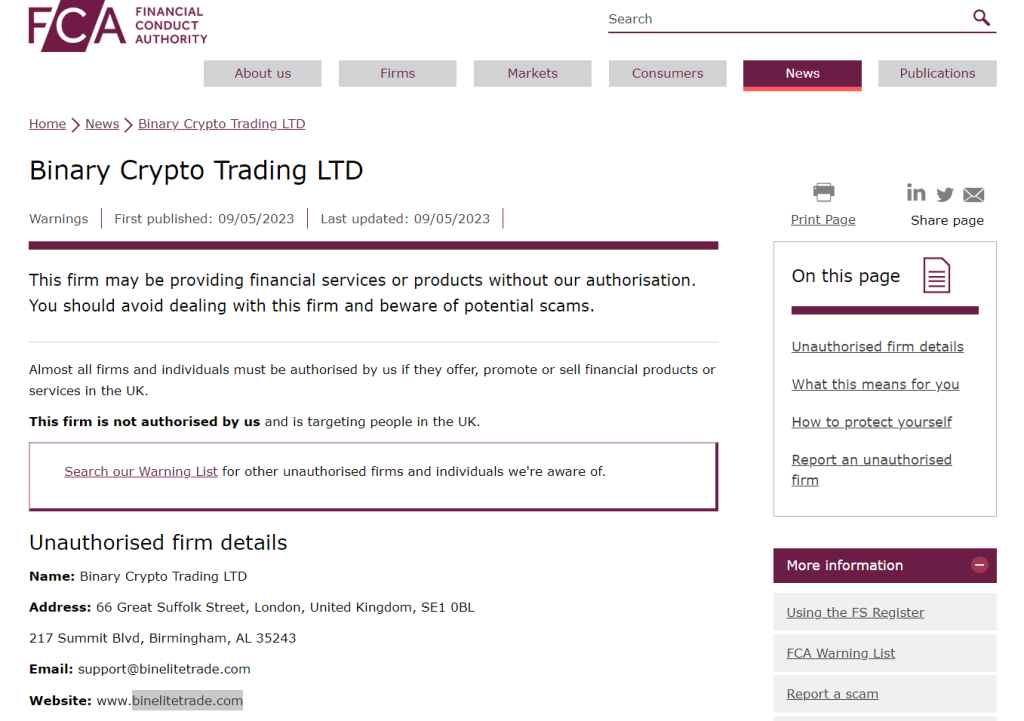
Task: Open How to protect yourself link
Action: (x=871, y=421)
